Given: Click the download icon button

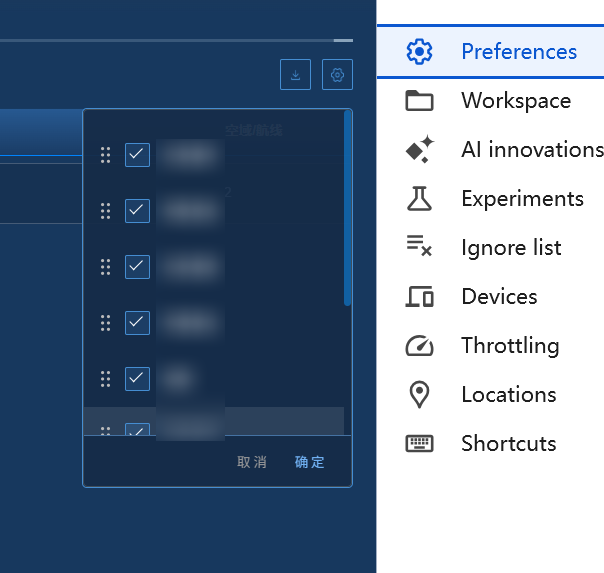Looking at the screenshot, I should [x=295, y=74].
